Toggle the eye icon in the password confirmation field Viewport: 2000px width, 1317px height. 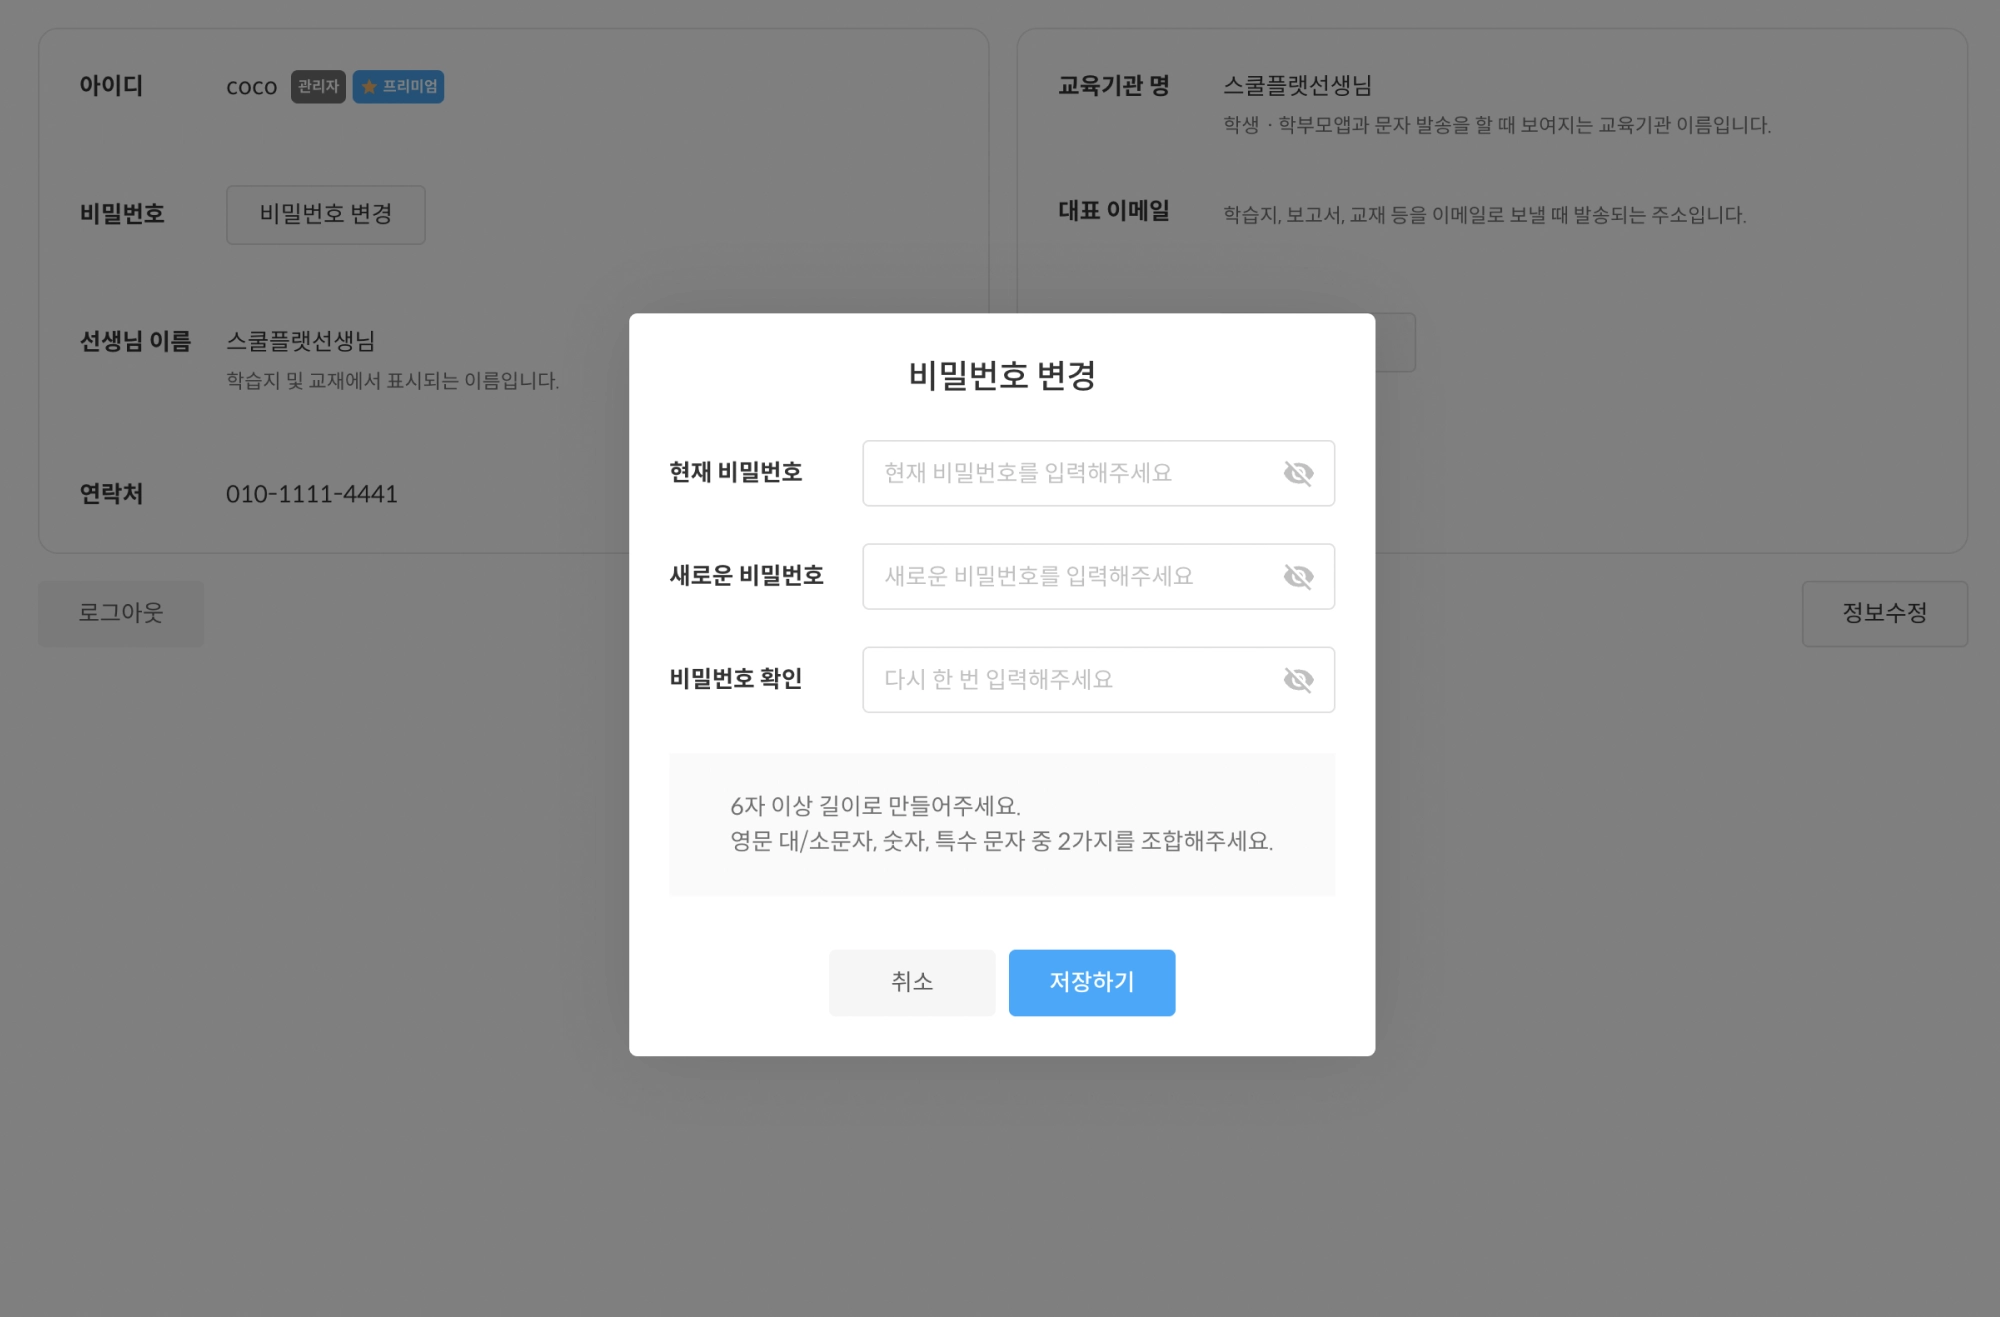click(x=1297, y=680)
